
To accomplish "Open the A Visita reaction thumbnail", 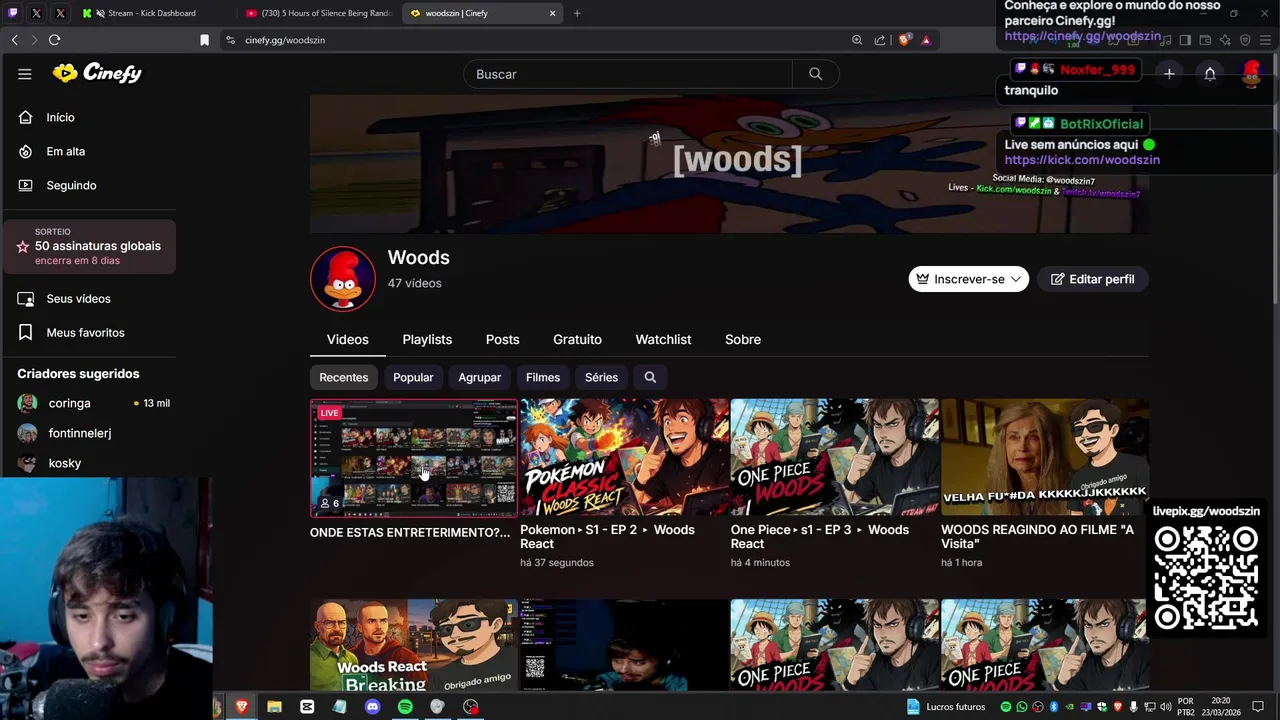I will [1044, 458].
